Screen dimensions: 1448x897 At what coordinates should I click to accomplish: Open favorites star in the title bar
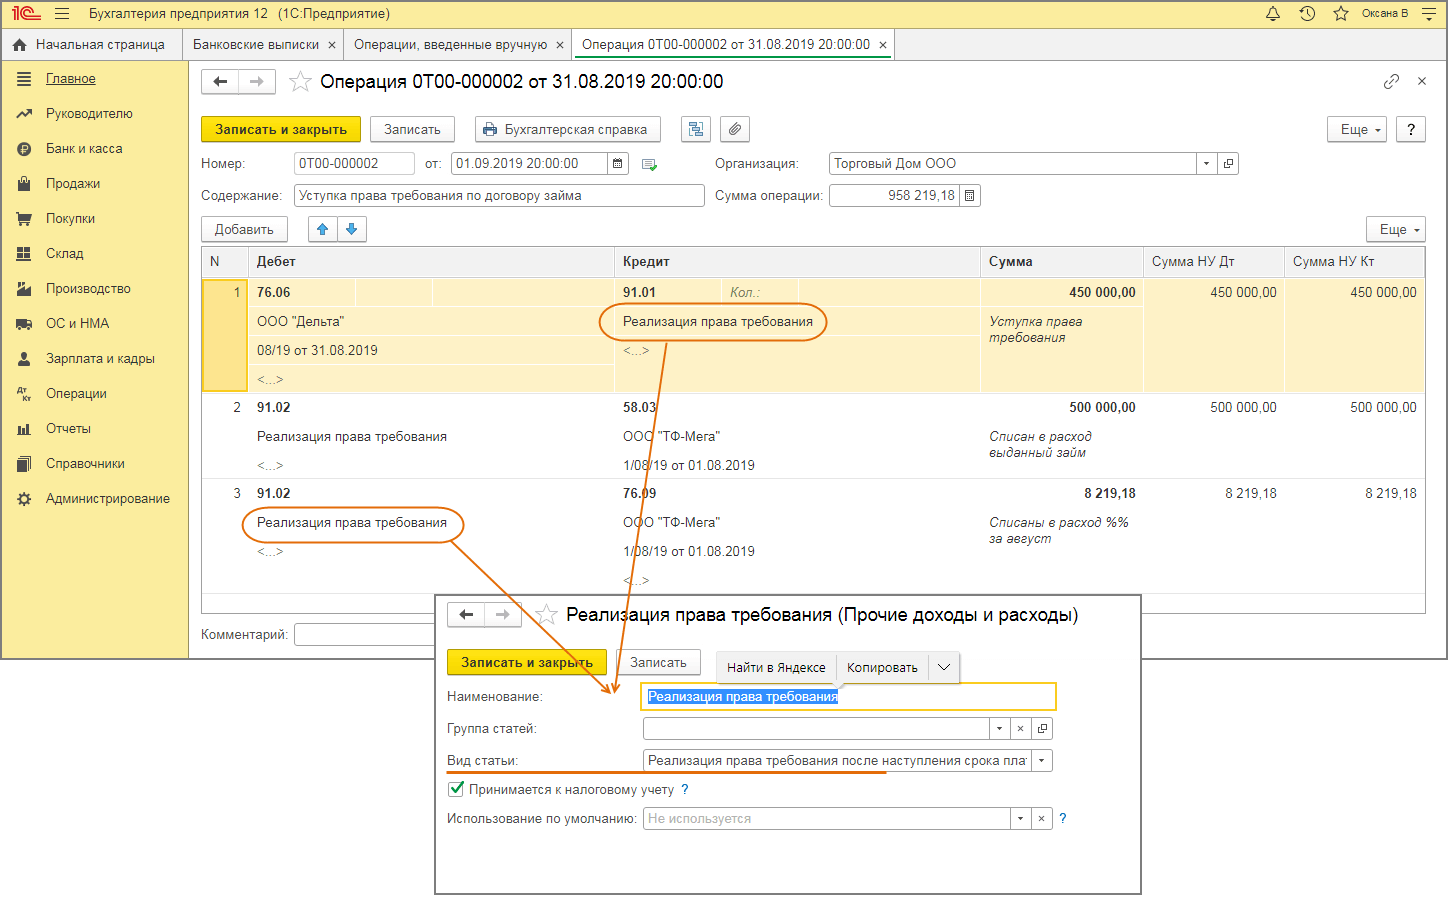coord(1341,14)
